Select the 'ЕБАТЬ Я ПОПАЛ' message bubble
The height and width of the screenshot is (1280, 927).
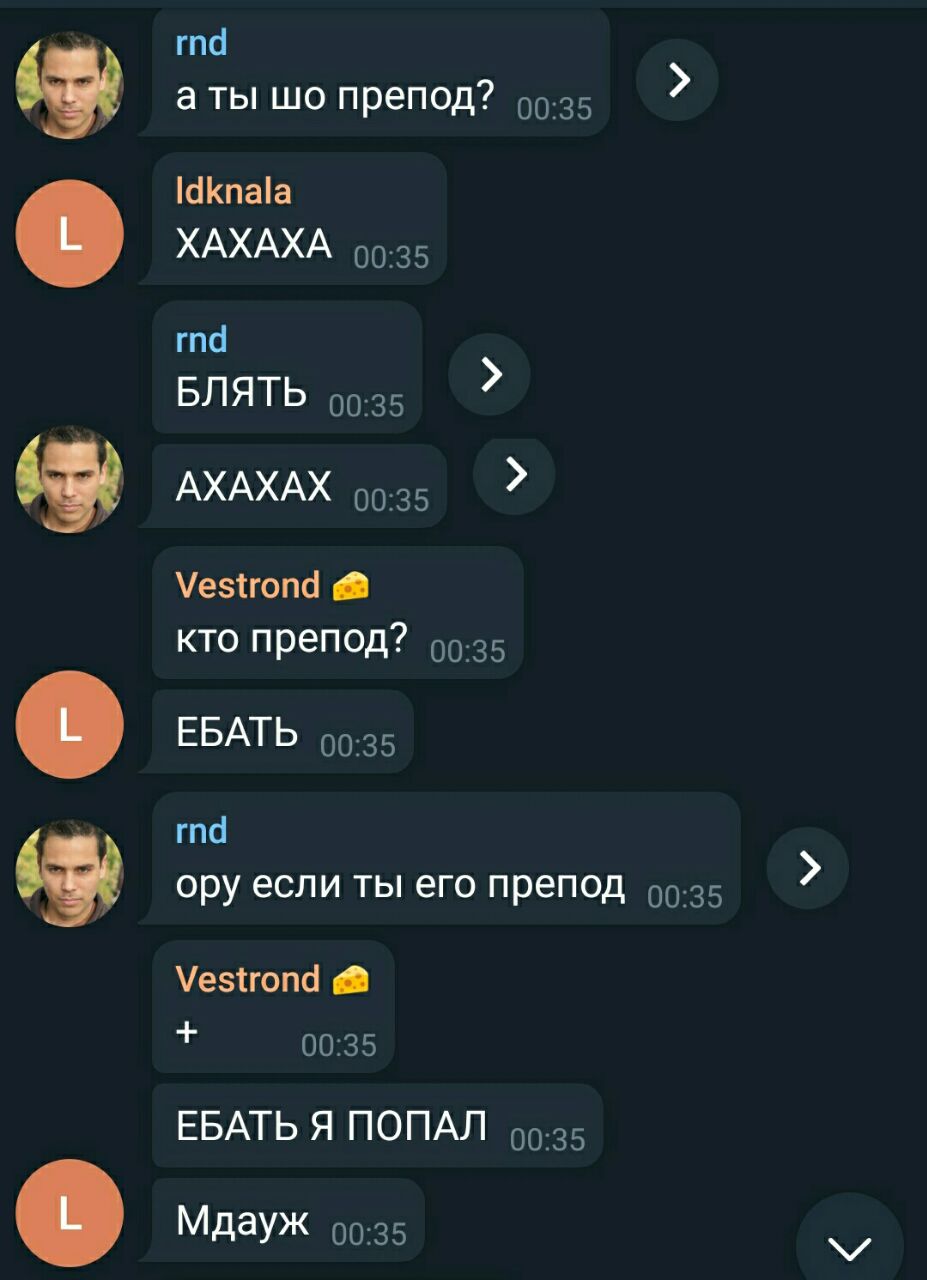(377, 1126)
